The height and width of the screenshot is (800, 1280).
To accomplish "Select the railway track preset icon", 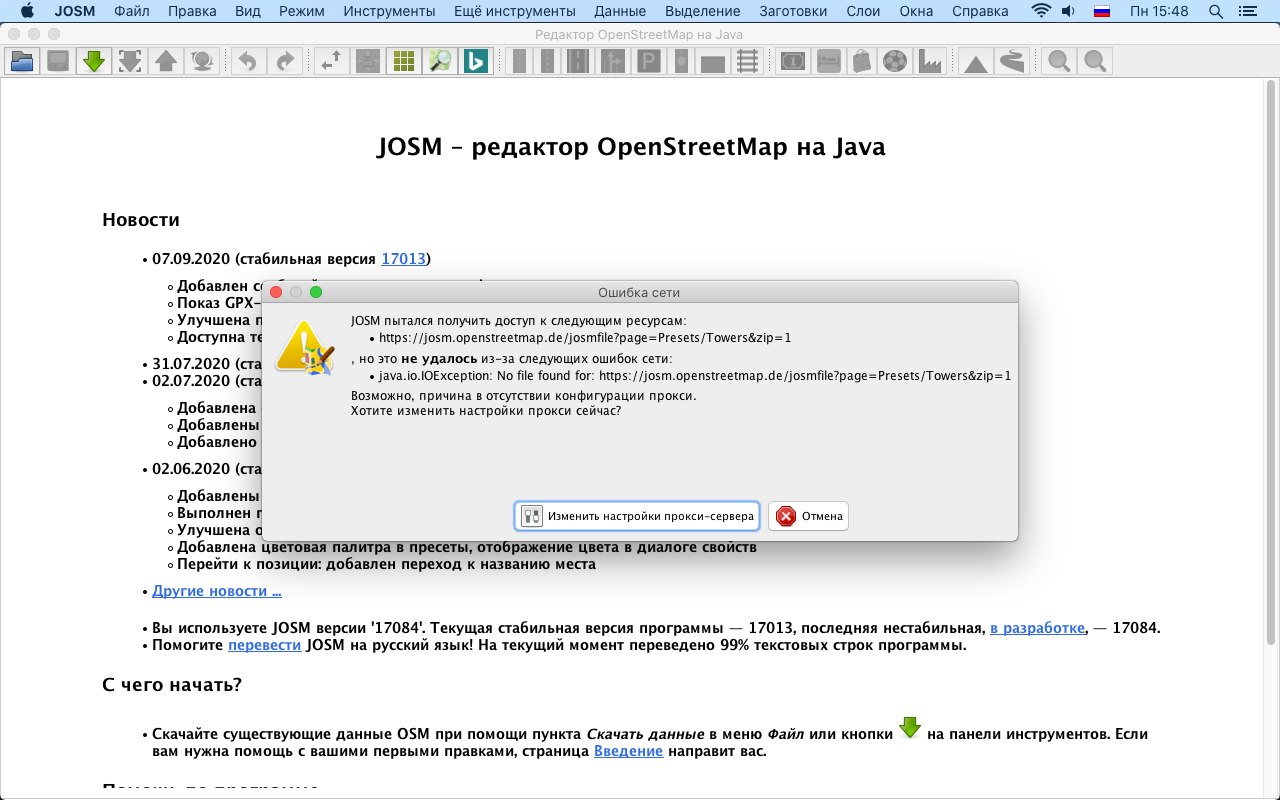I will tap(747, 61).
